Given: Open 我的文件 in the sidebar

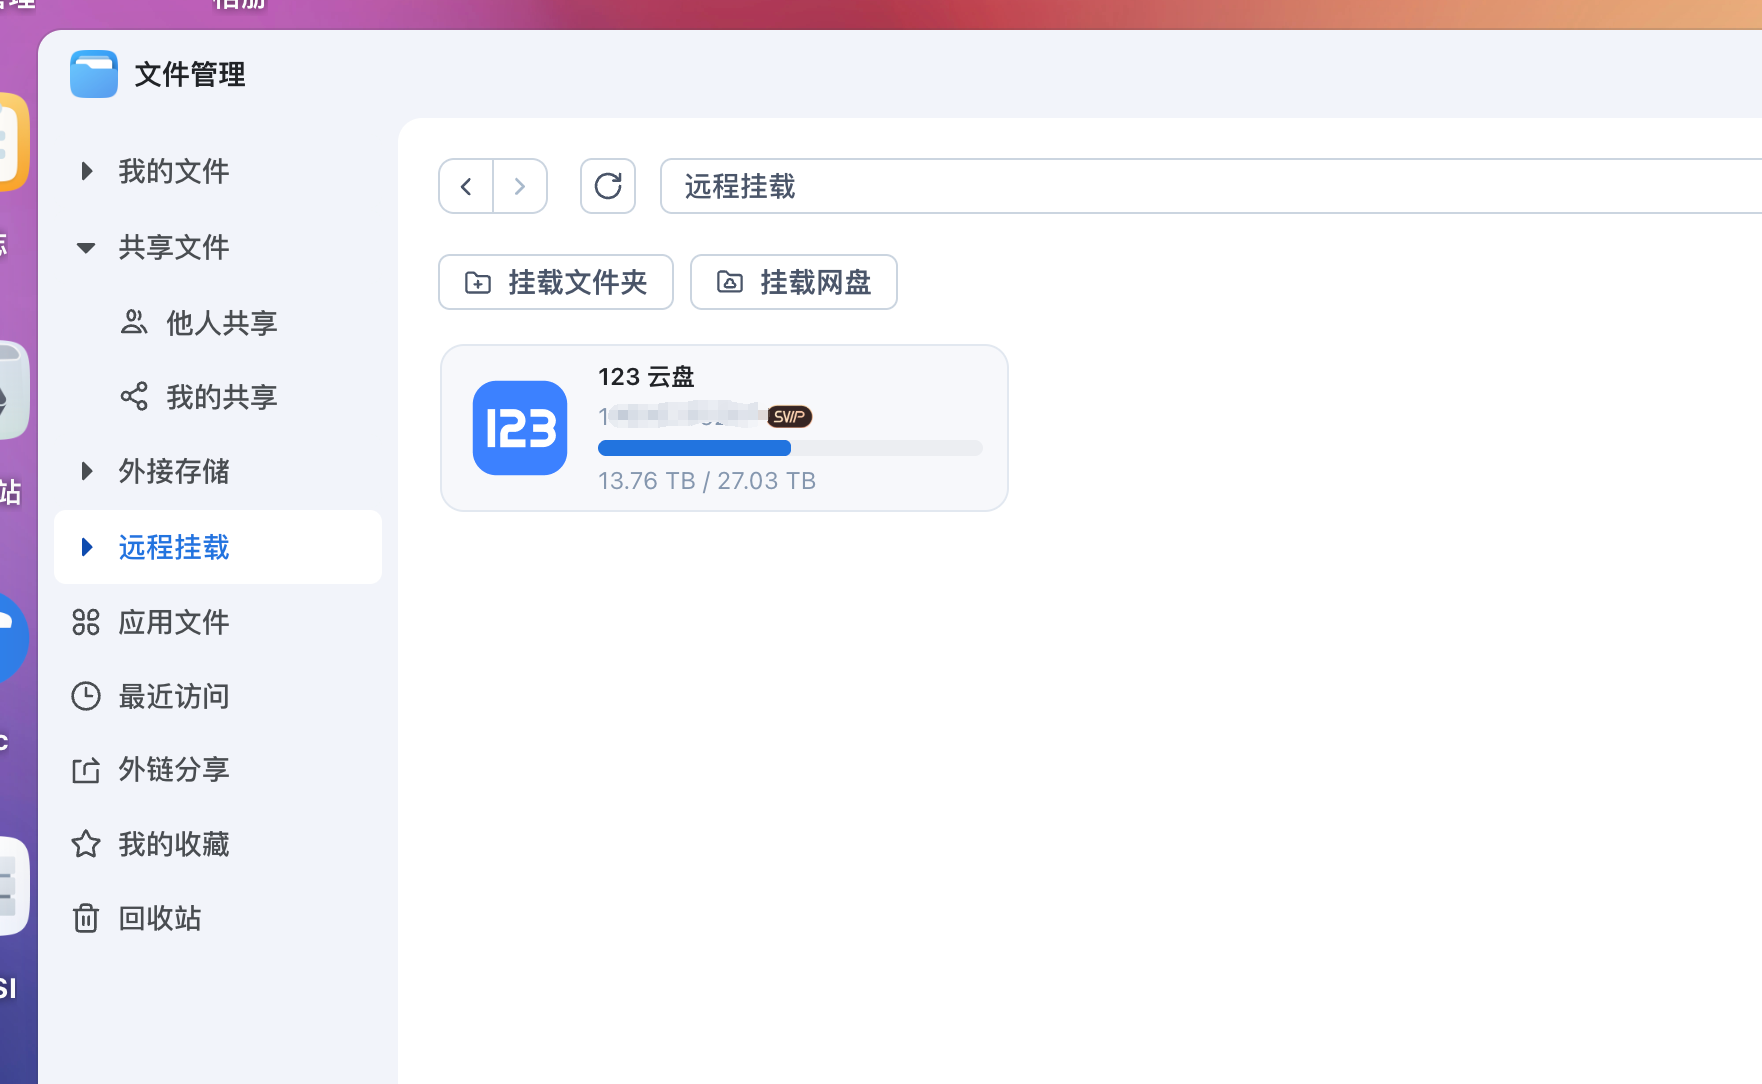Looking at the screenshot, I should click(x=218, y=171).
